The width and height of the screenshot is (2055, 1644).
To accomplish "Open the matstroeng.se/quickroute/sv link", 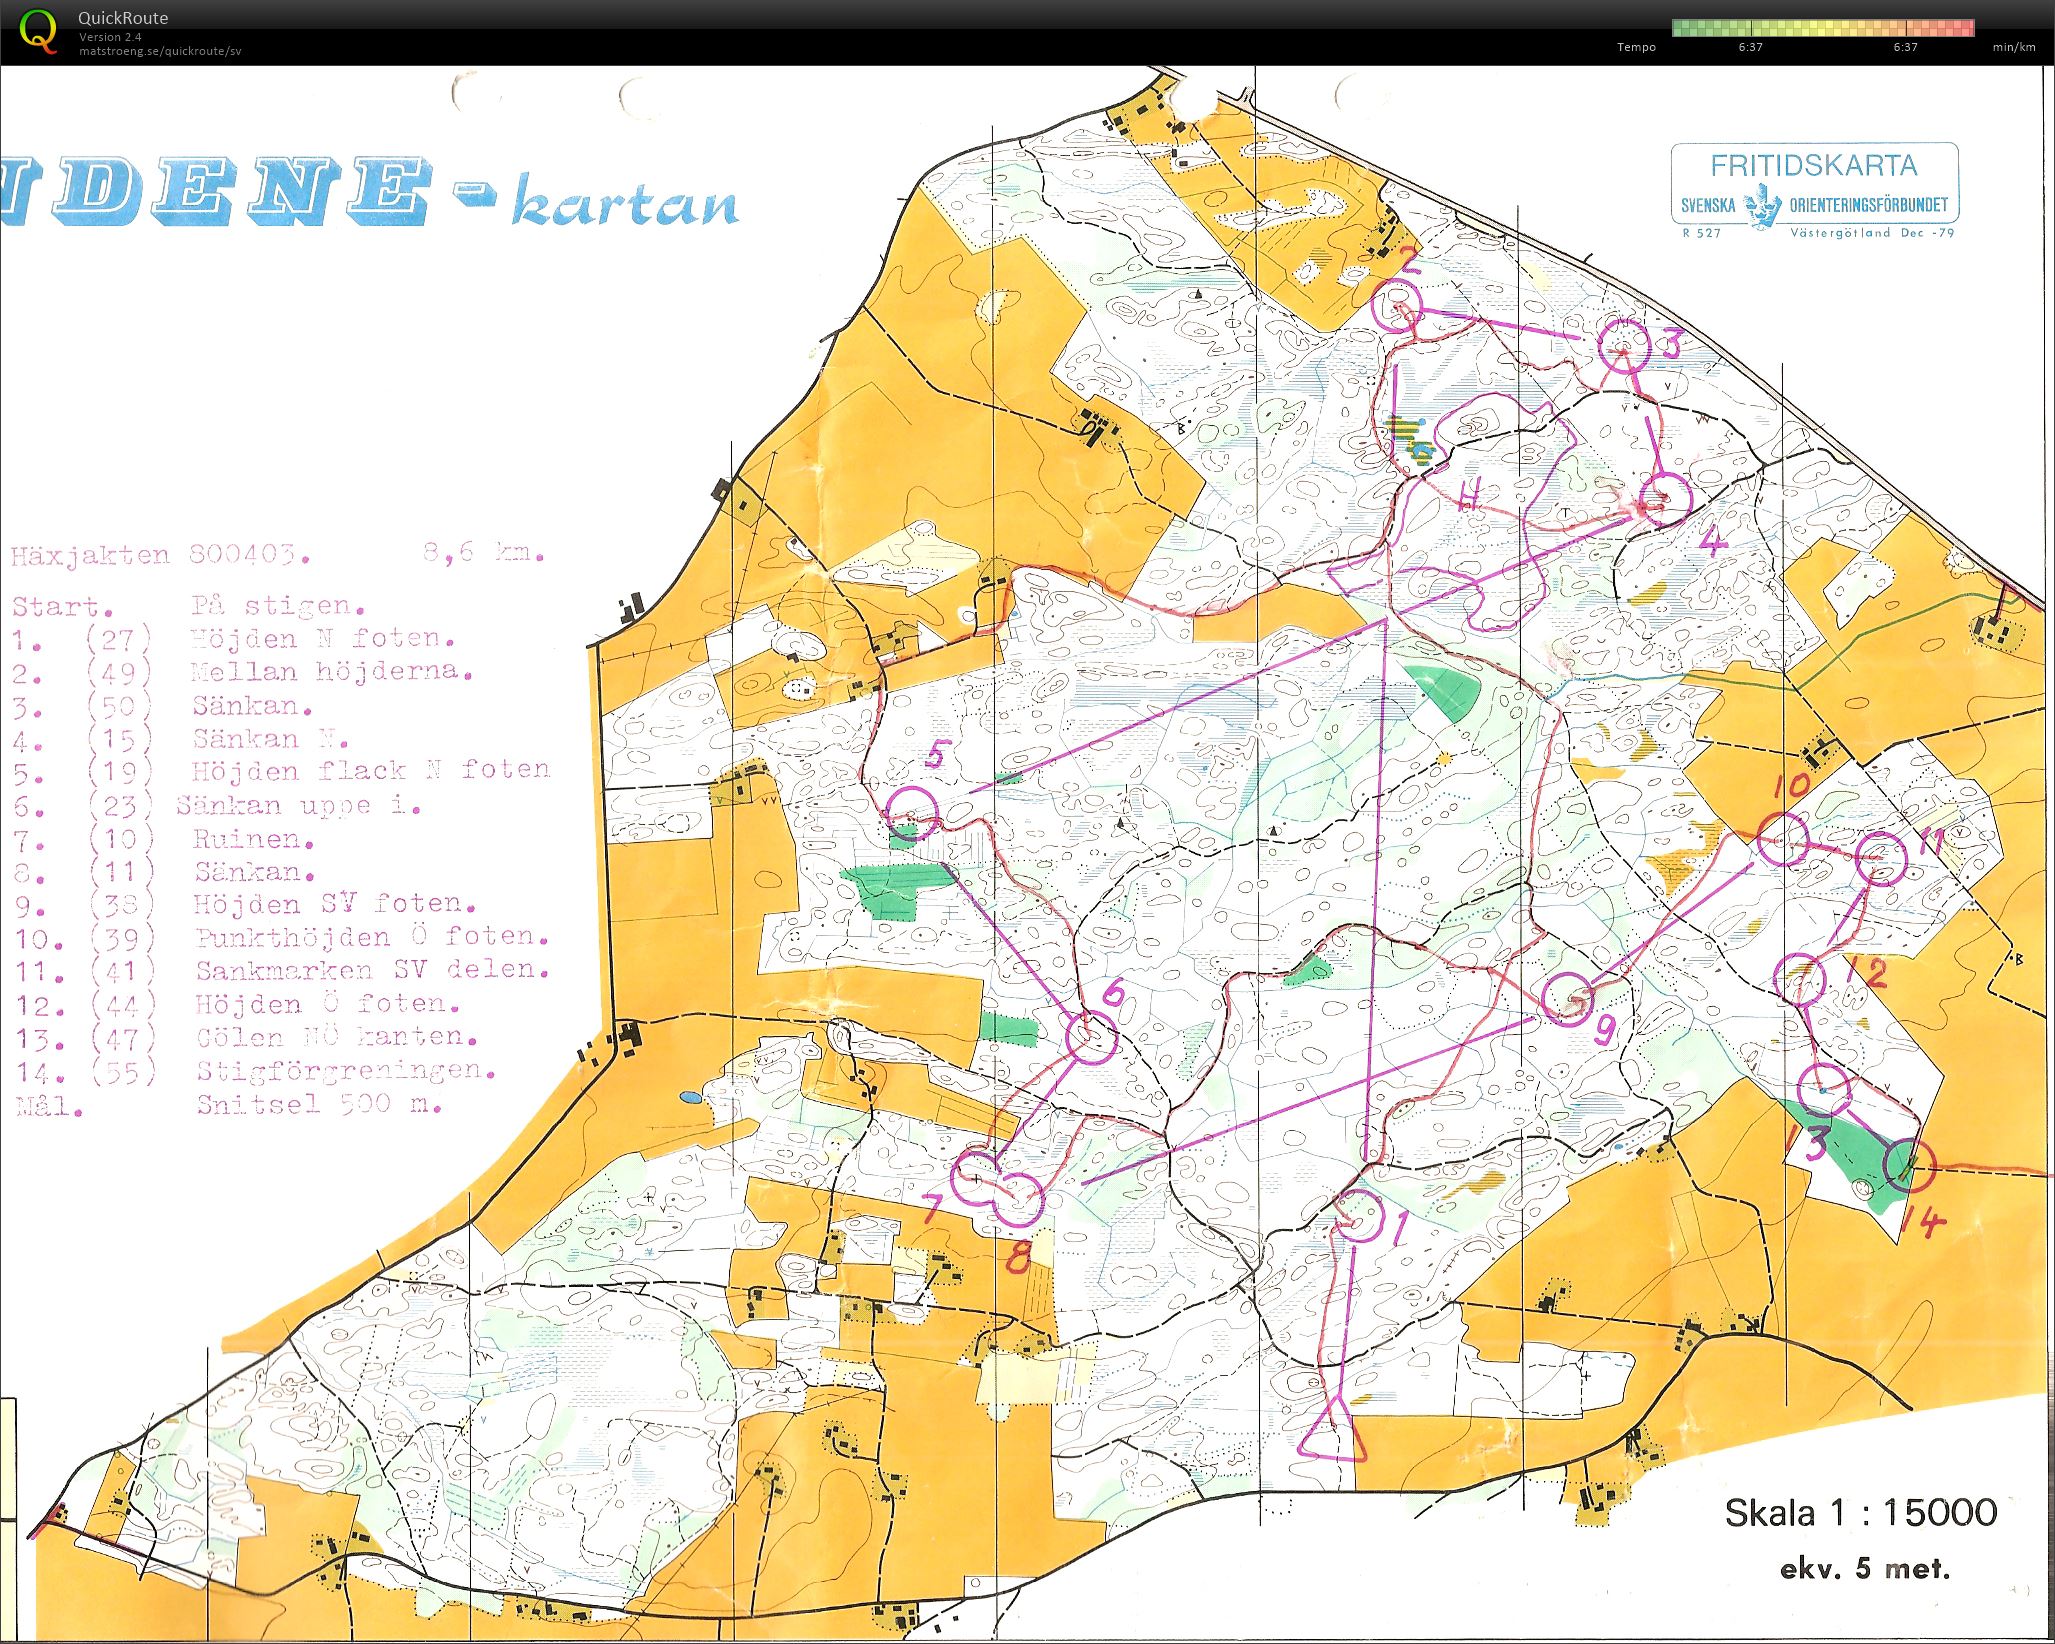I will tap(160, 51).
